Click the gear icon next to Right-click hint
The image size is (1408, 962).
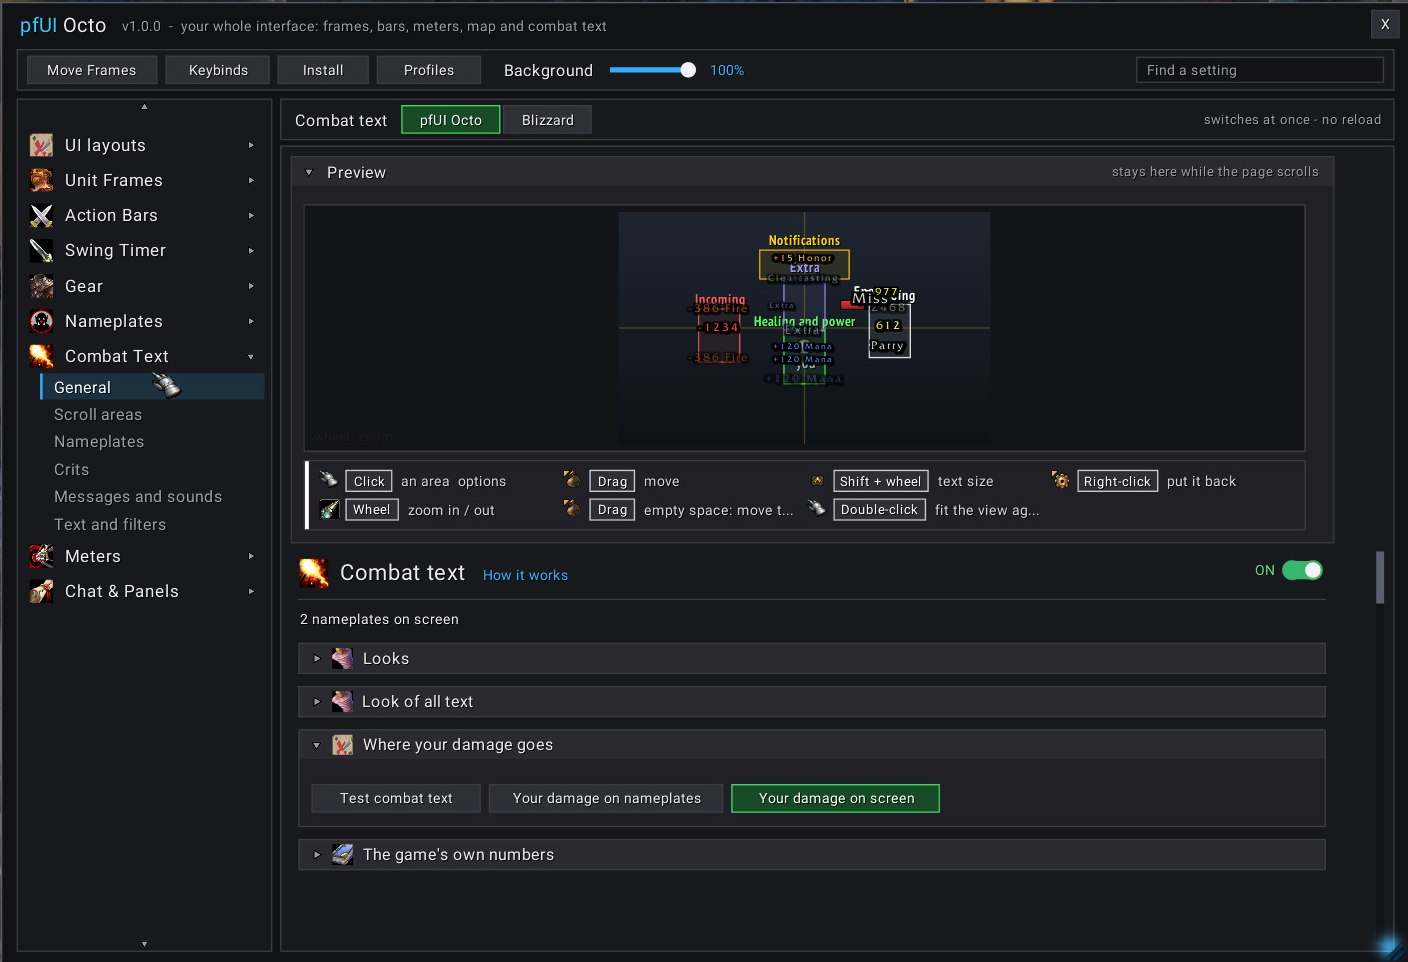(x=1060, y=481)
